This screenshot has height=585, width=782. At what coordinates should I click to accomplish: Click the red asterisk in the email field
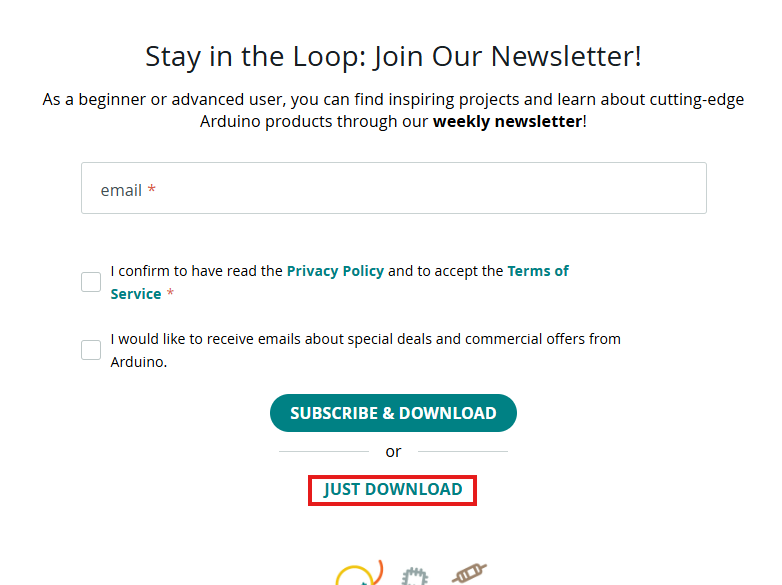152,190
